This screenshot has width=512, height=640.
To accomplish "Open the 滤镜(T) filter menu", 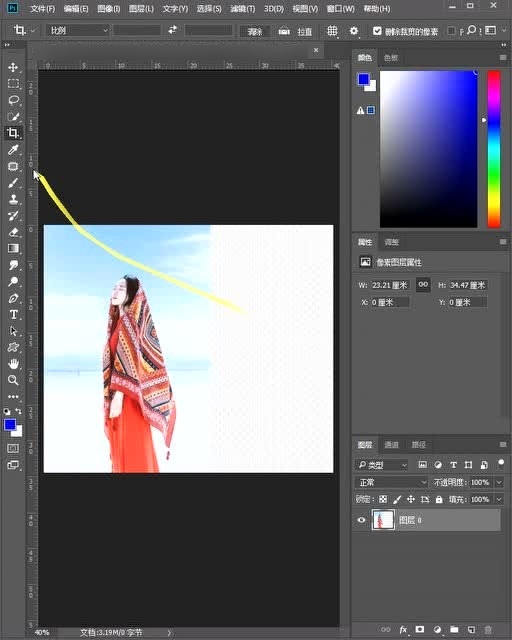I will click(243, 9).
